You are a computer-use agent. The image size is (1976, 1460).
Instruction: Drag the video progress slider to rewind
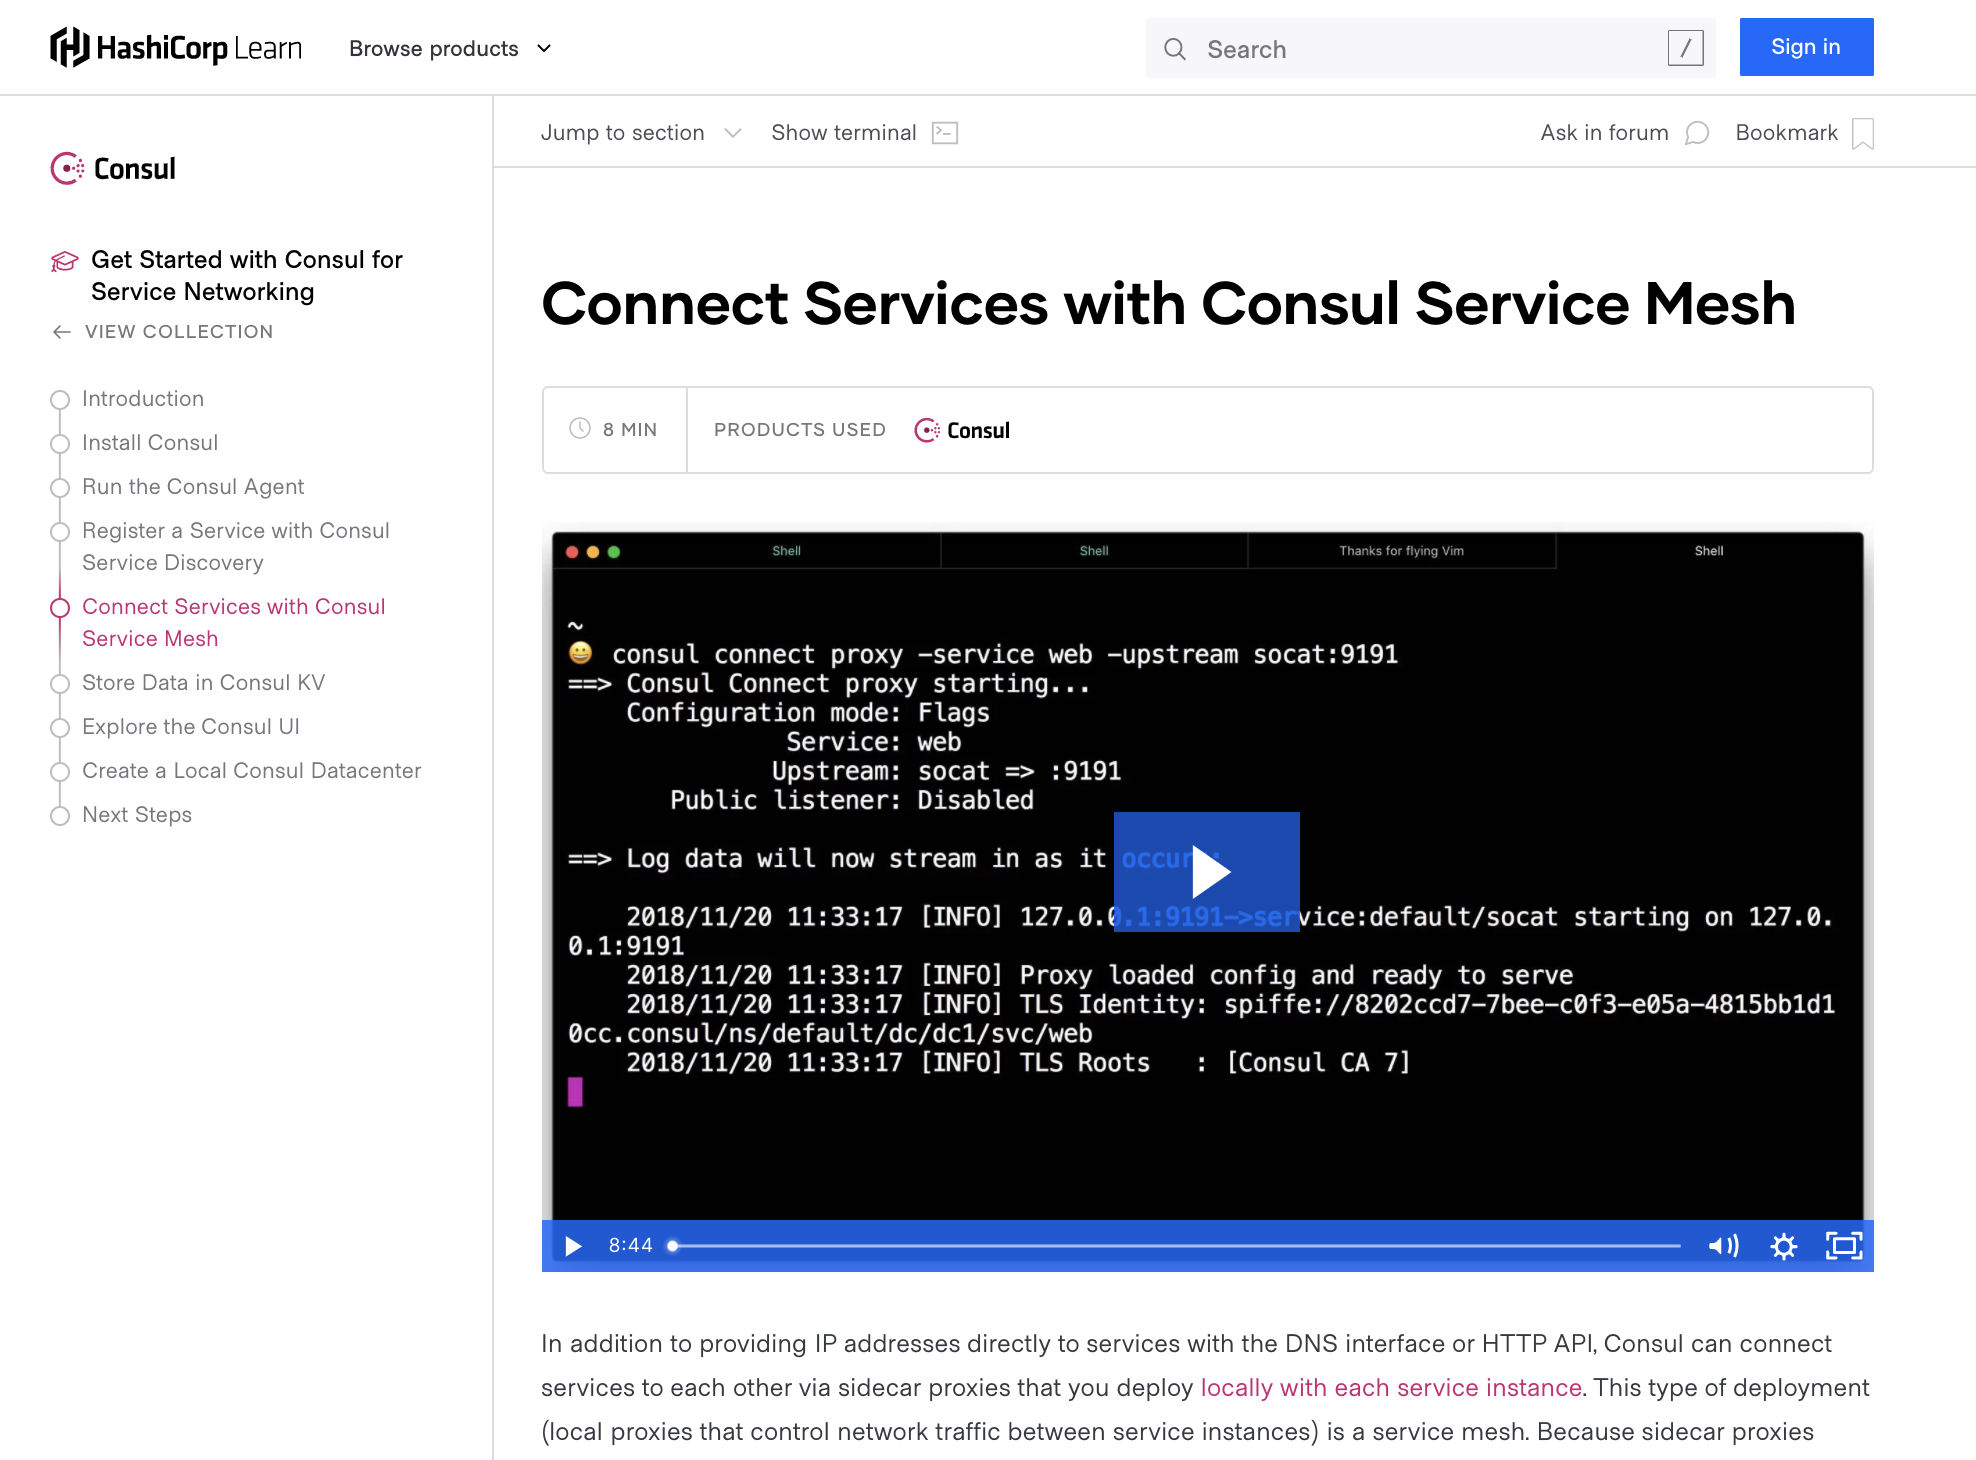673,1244
